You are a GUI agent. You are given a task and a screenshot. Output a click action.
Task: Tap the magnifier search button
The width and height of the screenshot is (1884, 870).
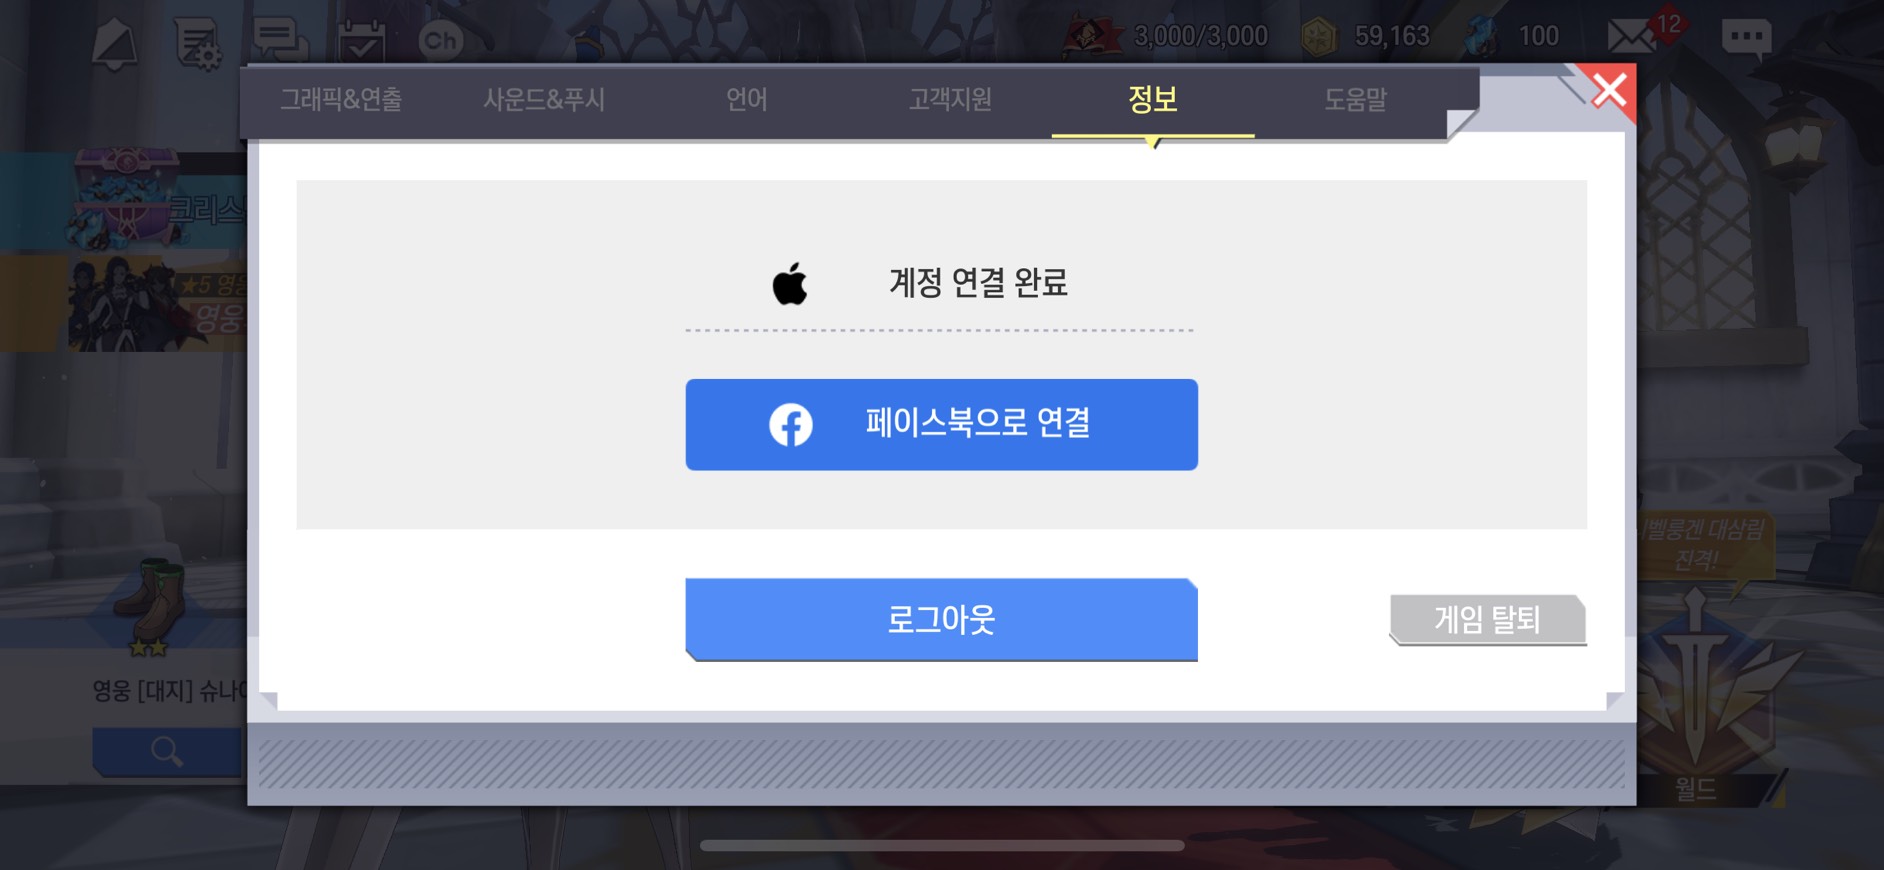167,751
